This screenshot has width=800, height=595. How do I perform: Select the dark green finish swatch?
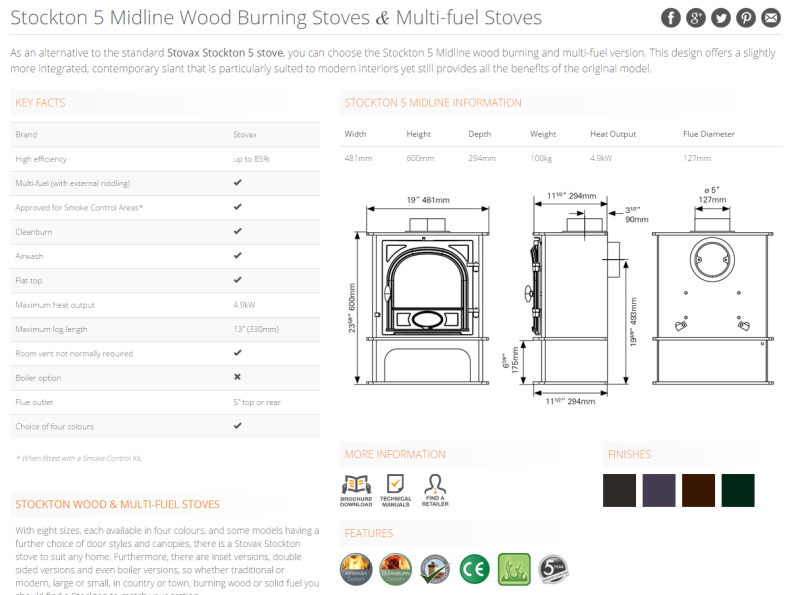click(738, 490)
